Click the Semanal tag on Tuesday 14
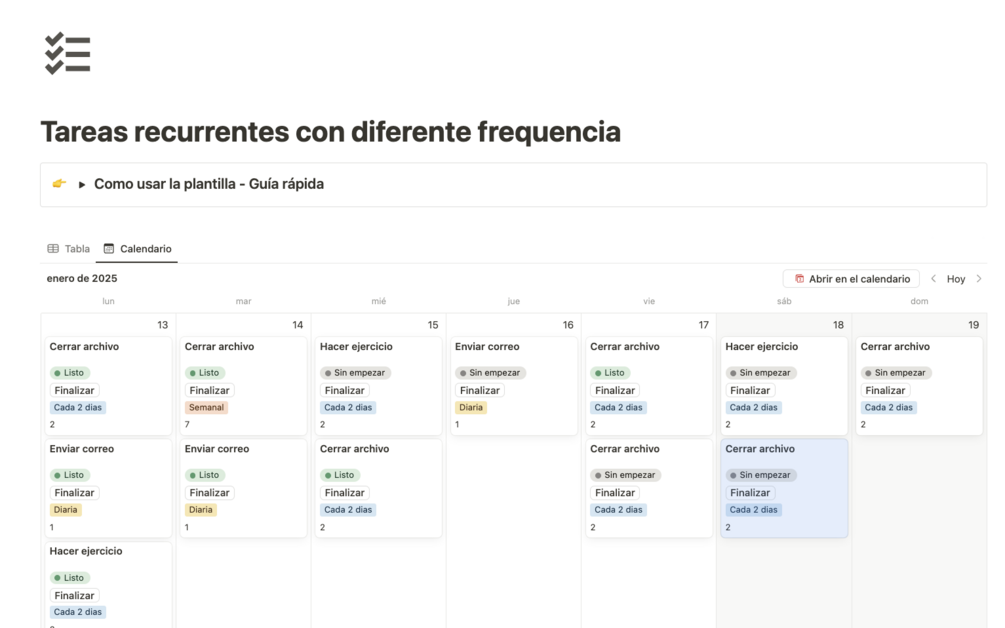The image size is (1005, 628). click(x=206, y=408)
